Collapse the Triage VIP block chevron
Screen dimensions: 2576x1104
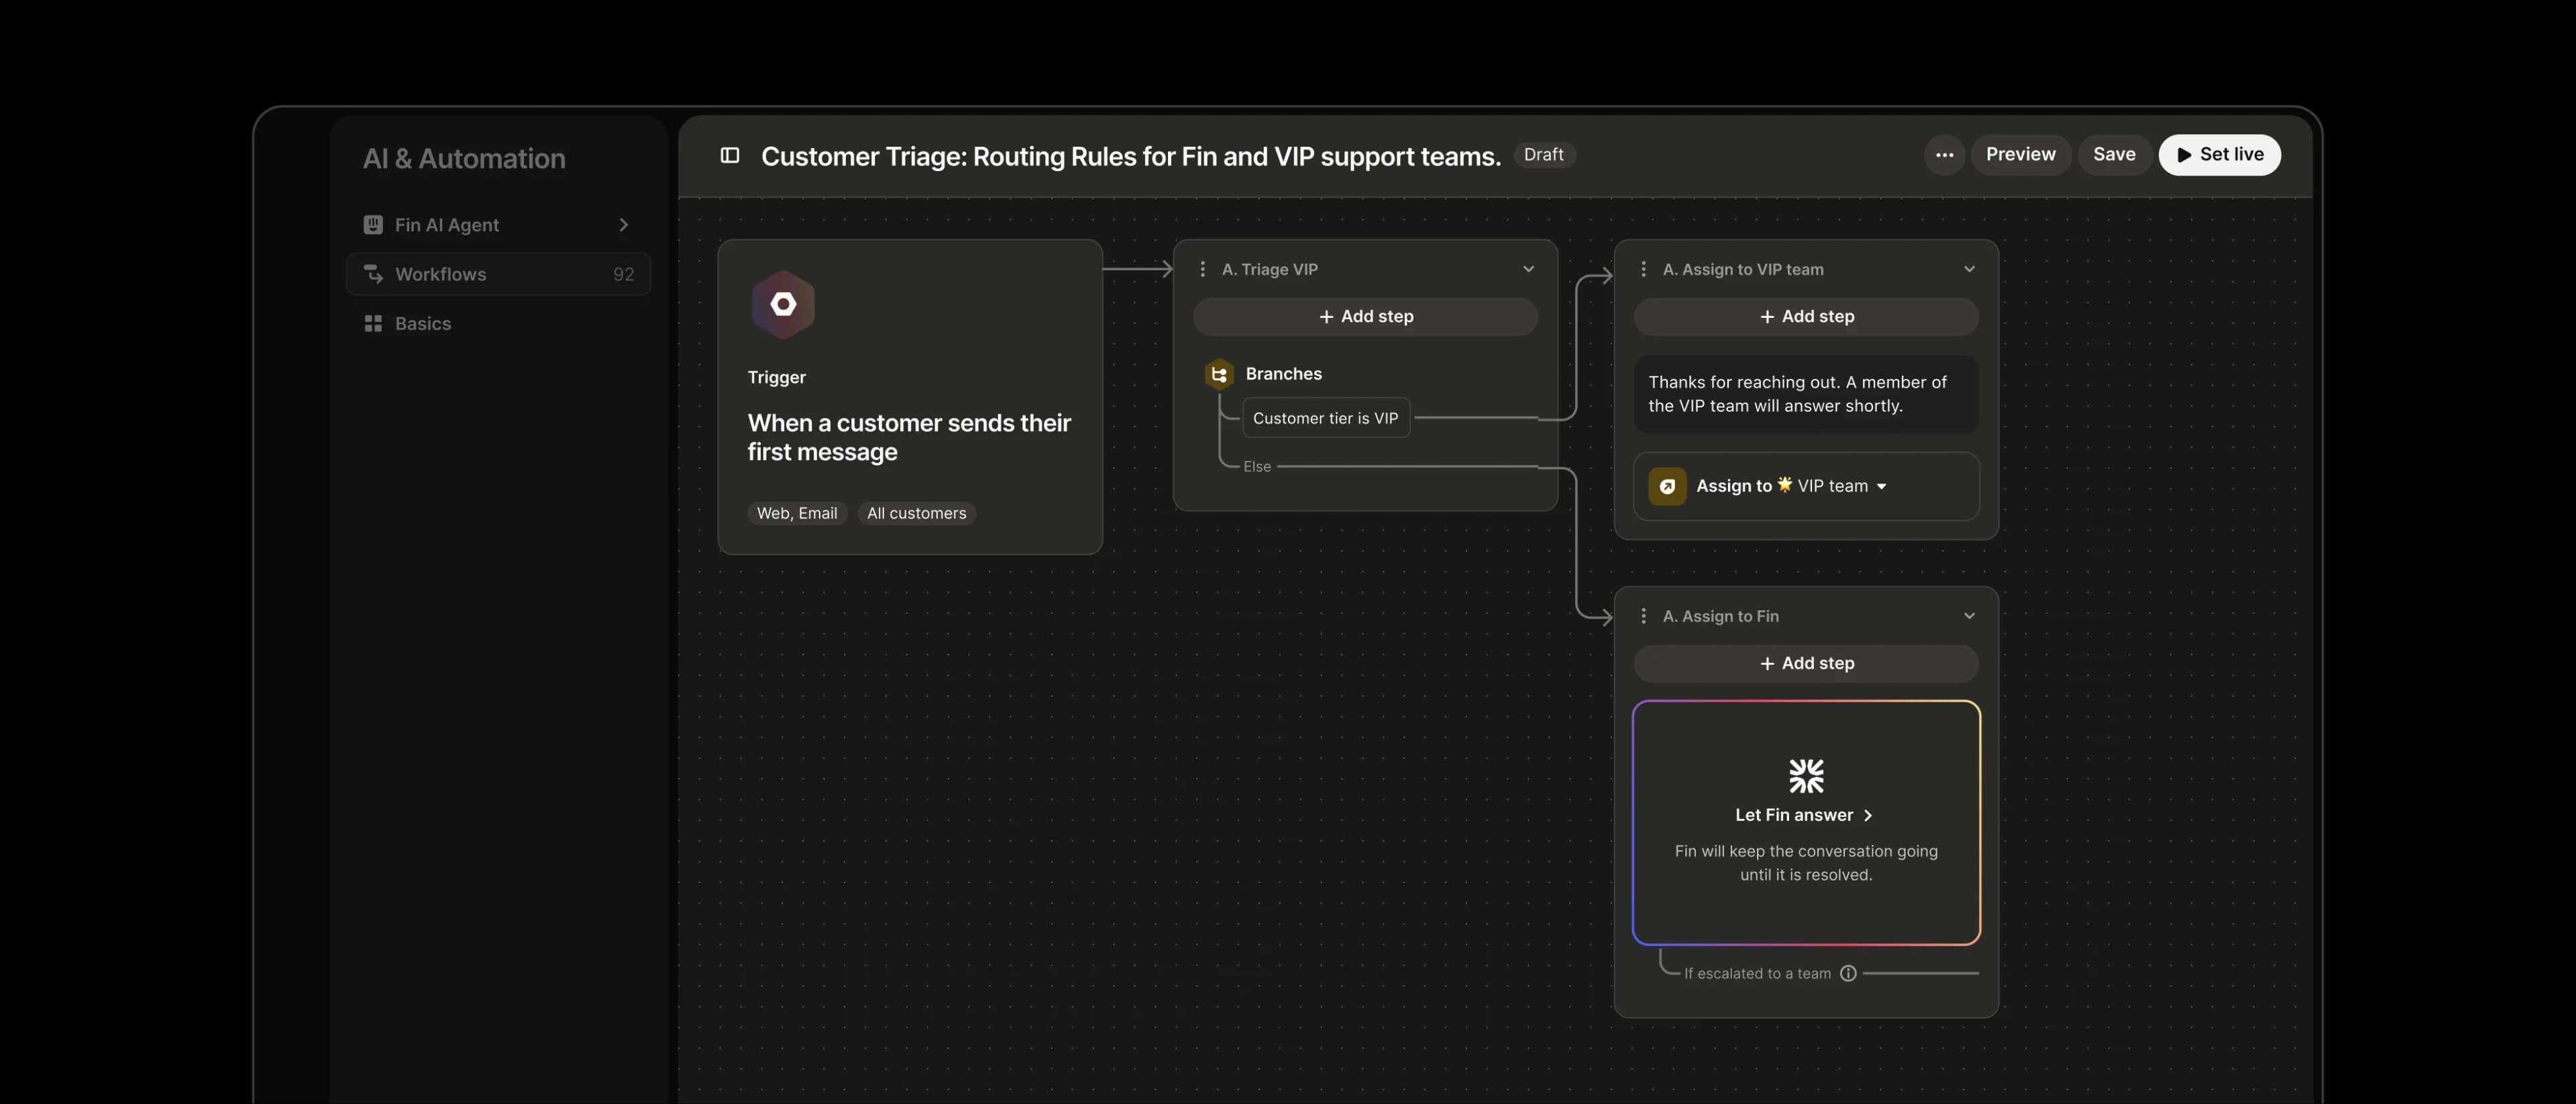click(x=1528, y=269)
